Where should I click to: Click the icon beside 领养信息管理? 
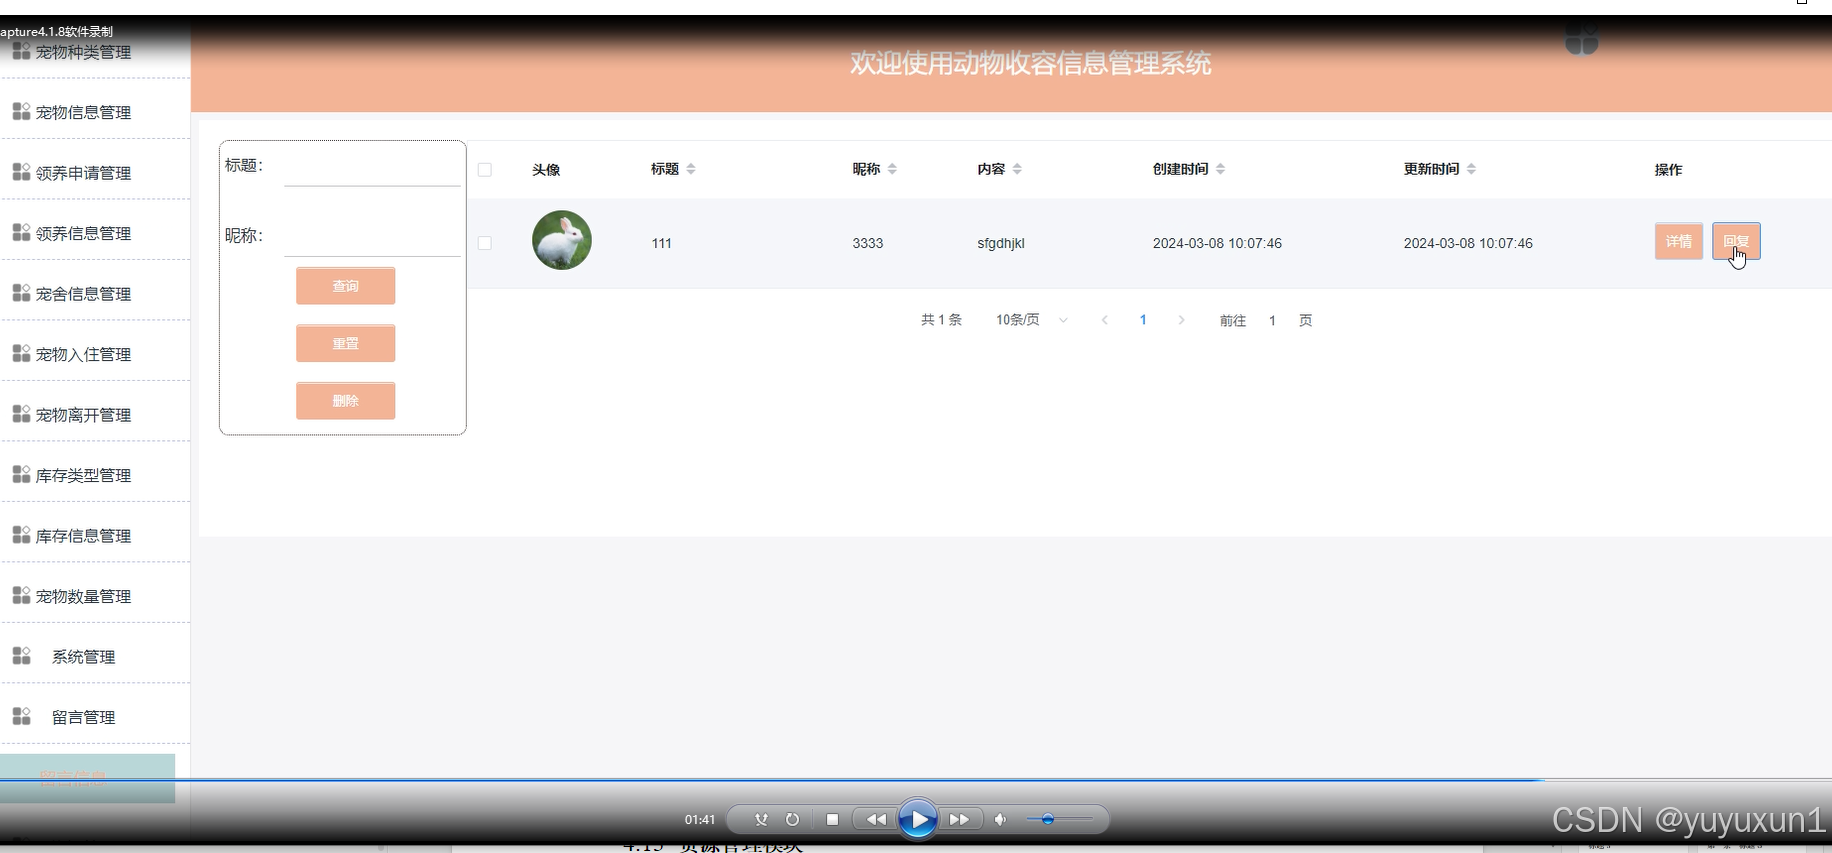[21, 232]
